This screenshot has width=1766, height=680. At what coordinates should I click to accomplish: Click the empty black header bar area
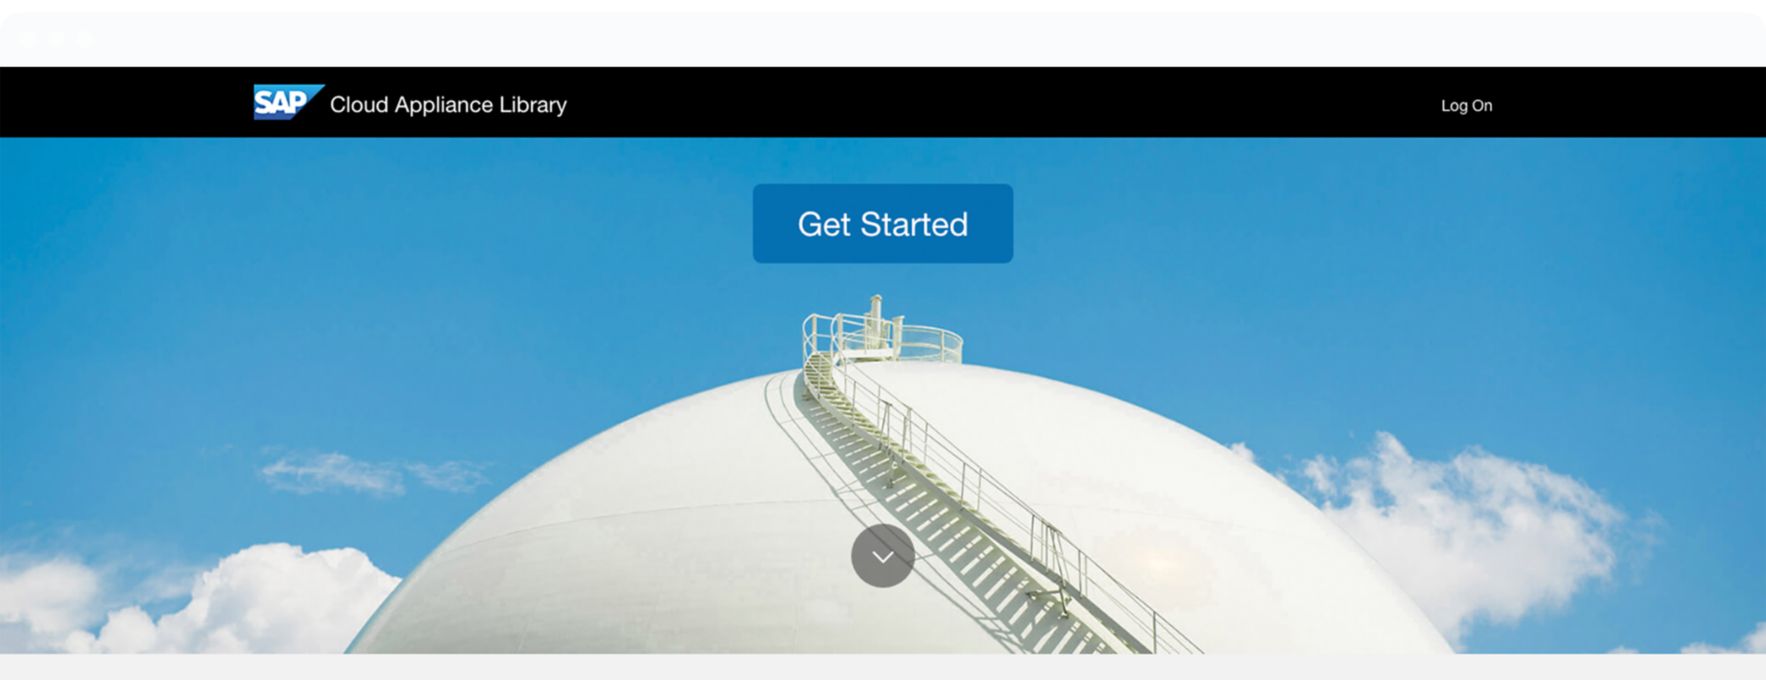[1000, 102]
